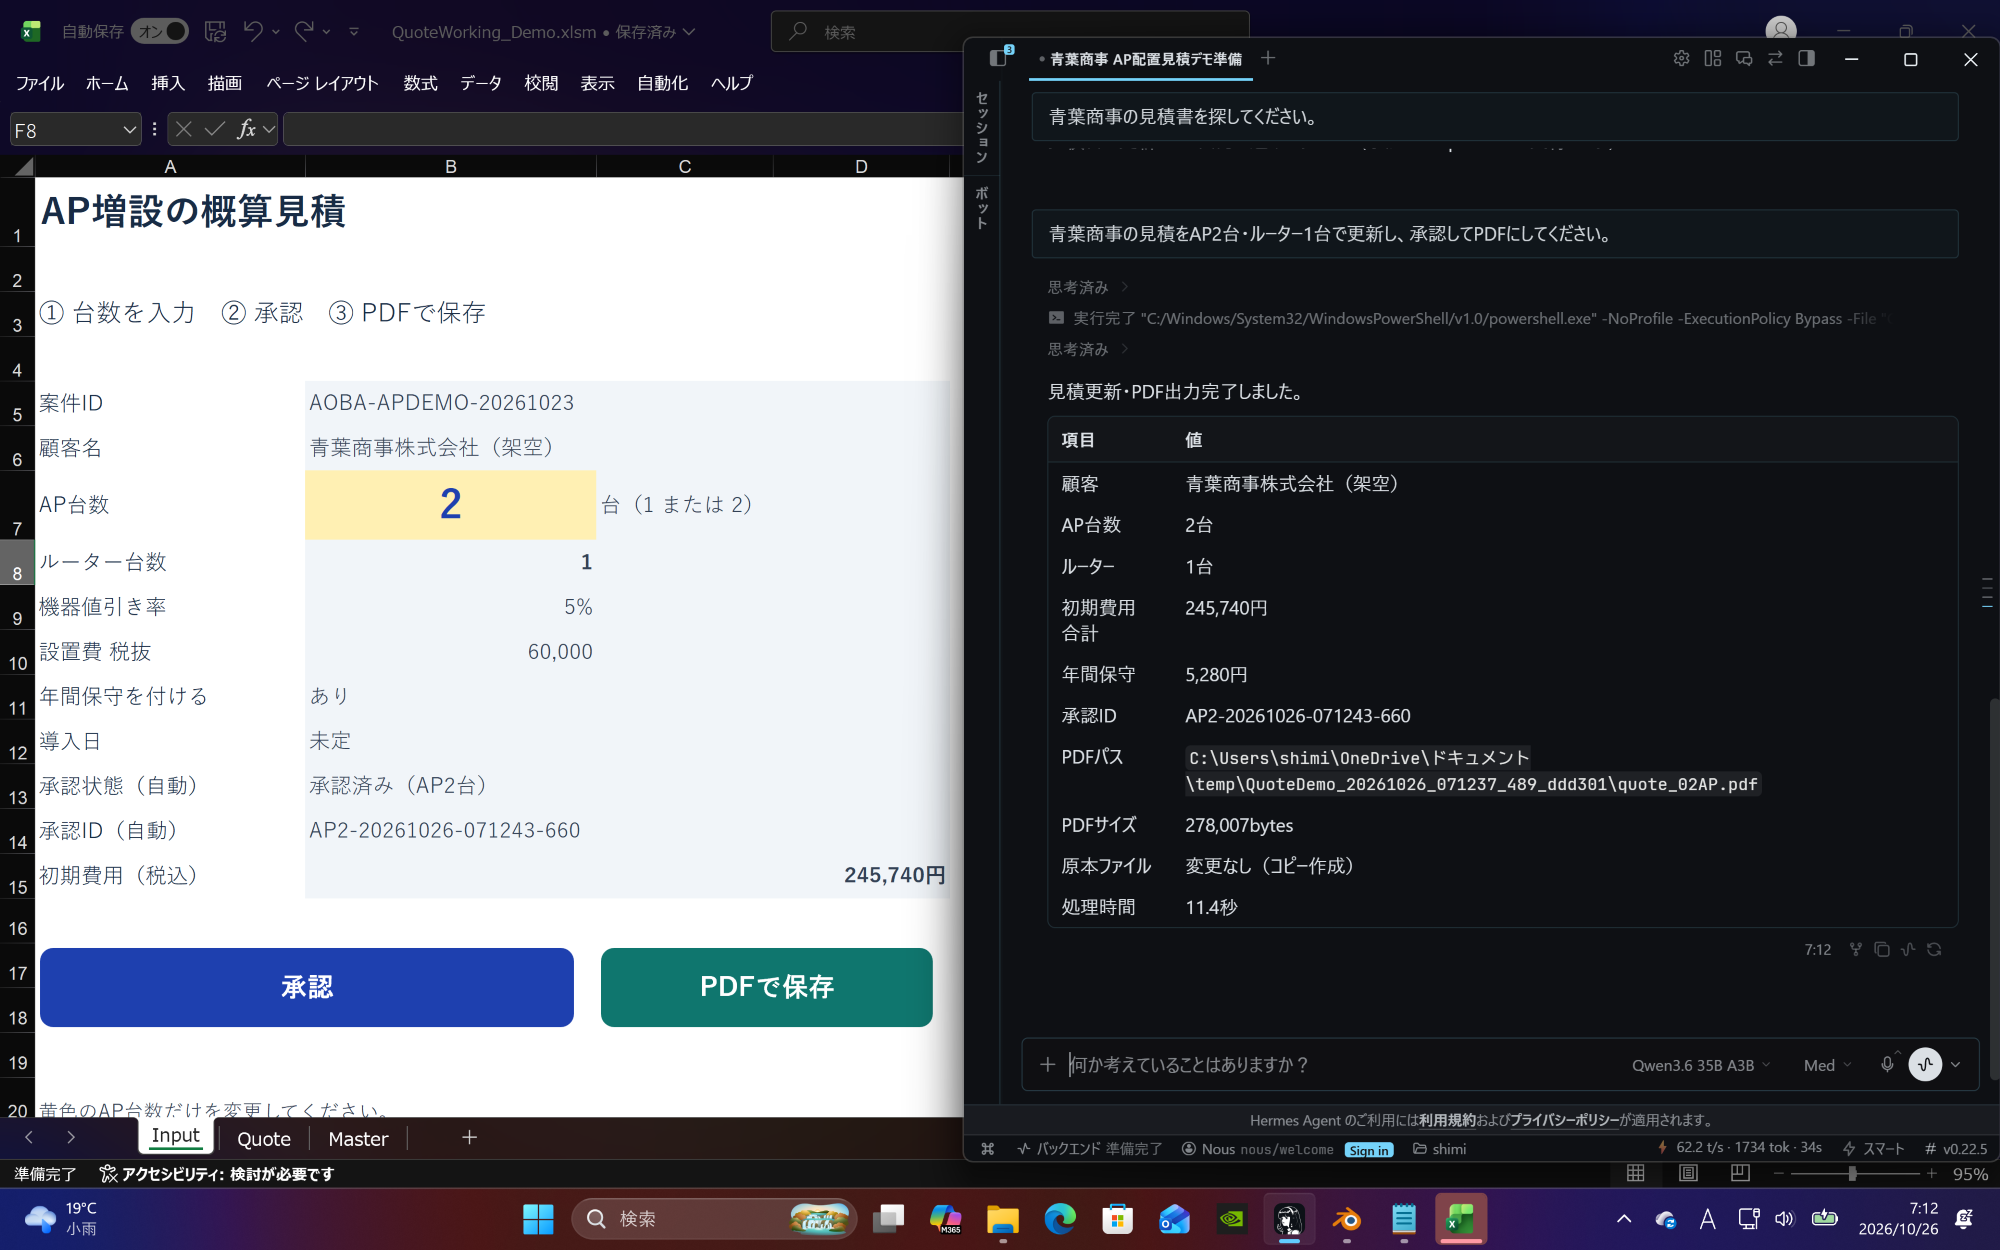Viewport: 2000px width, 1250px height.
Task: Open the chat bubbles icon in Hermes header
Action: tap(1744, 59)
